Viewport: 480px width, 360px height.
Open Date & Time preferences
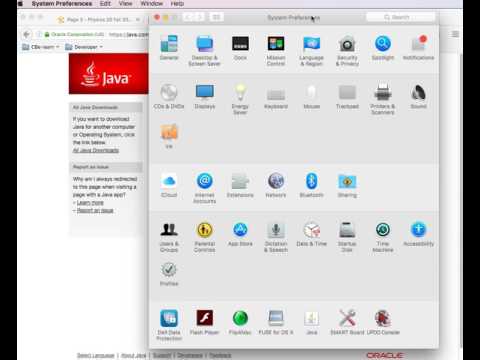311,234
